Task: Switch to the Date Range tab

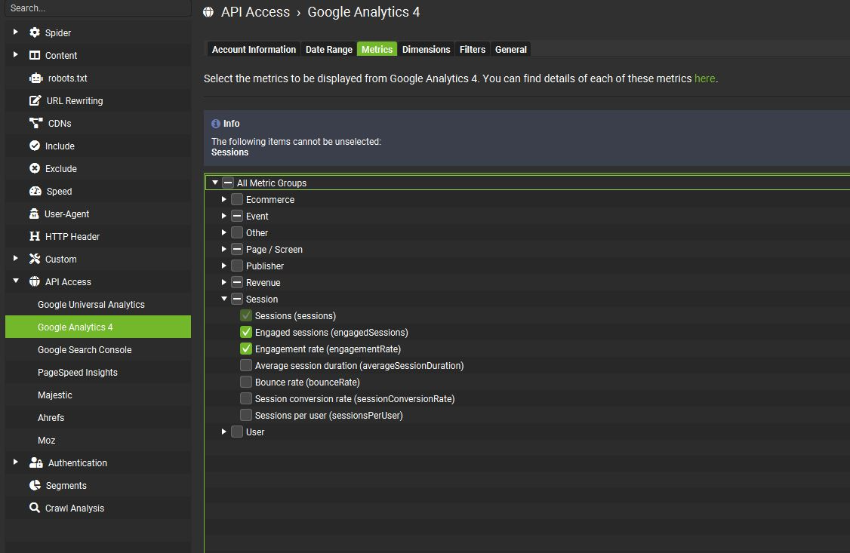Action: tap(329, 49)
